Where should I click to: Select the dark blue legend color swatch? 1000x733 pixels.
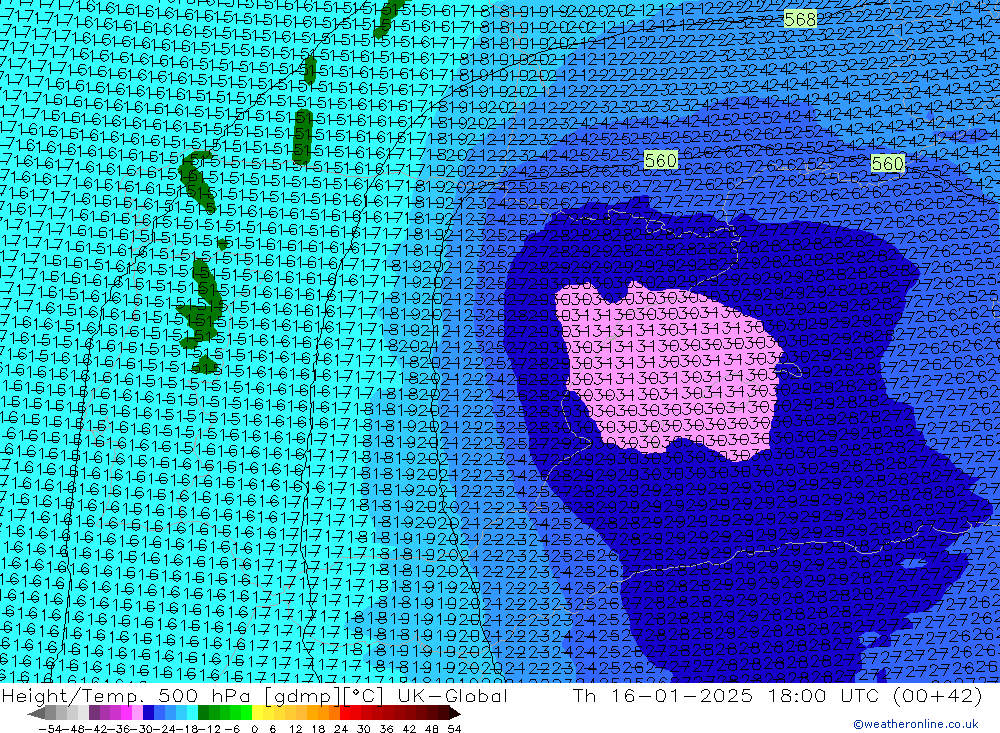[x=149, y=713]
